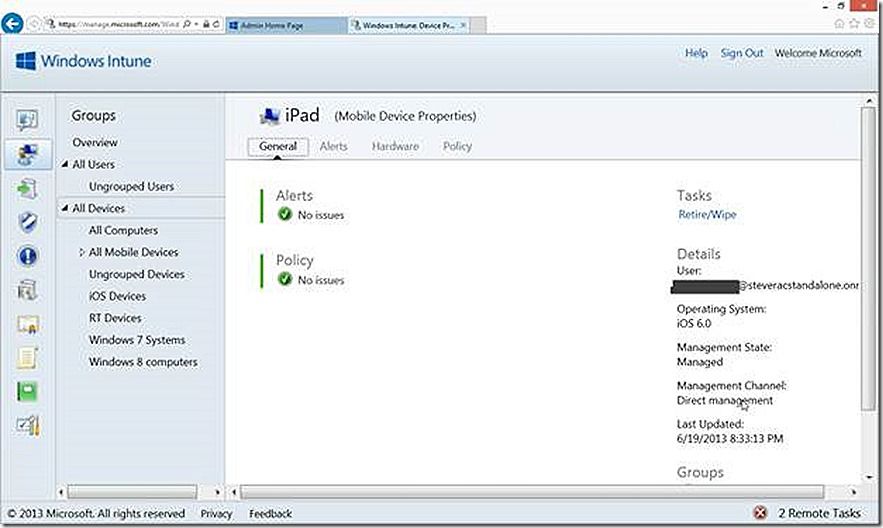Screen dimensions: 883x528
Task: Open the Updates workspace icon
Action: click(x=27, y=189)
